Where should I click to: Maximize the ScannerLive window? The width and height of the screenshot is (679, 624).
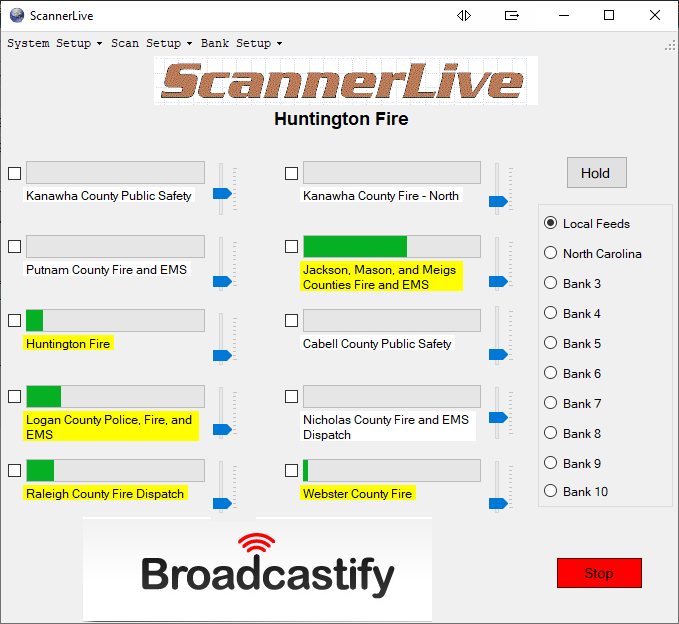pos(609,16)
